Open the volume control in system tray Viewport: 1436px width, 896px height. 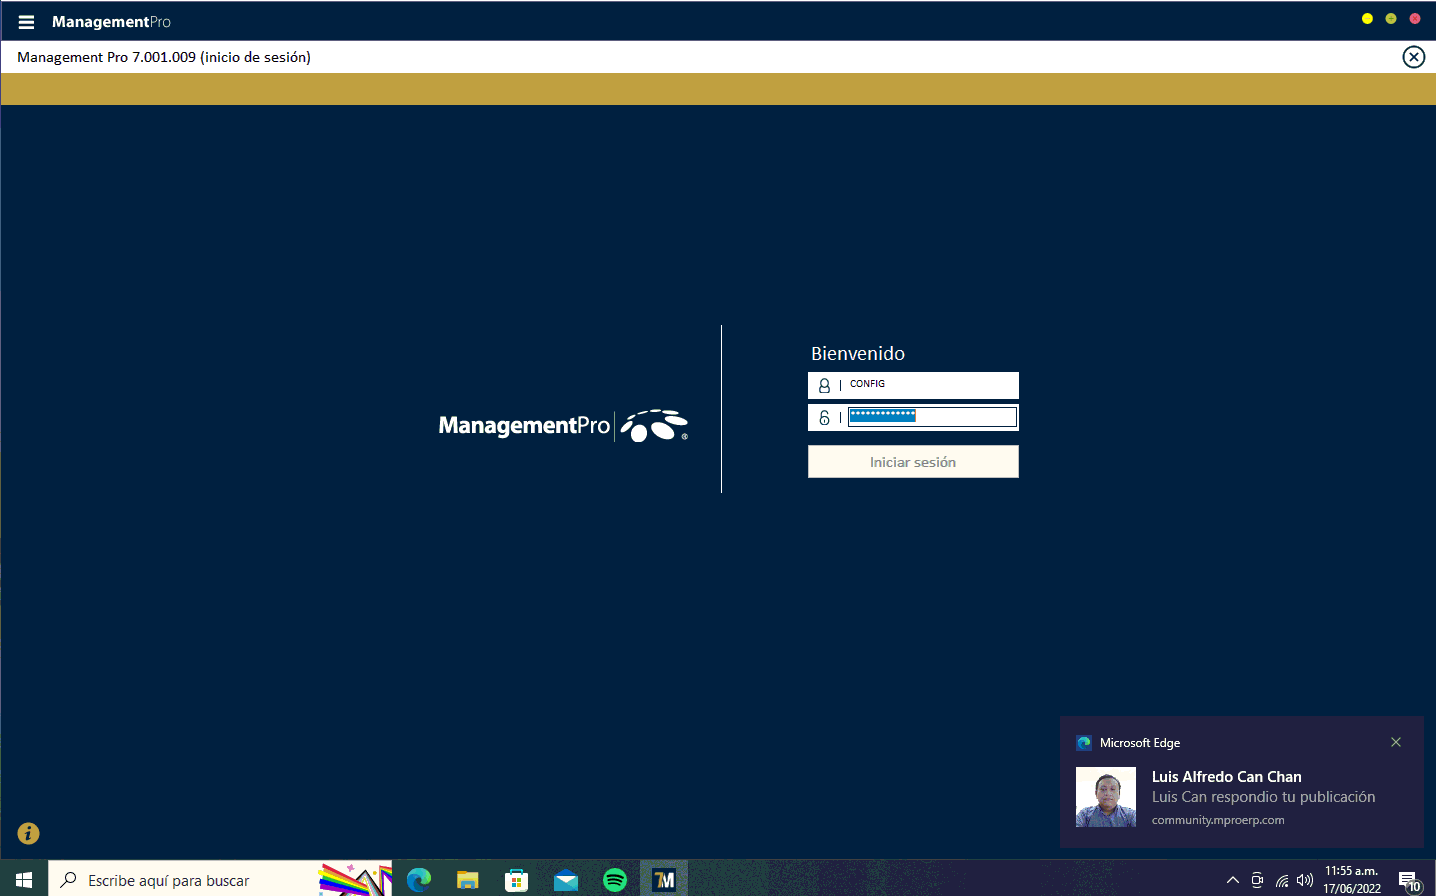(x=1305, y=880)
